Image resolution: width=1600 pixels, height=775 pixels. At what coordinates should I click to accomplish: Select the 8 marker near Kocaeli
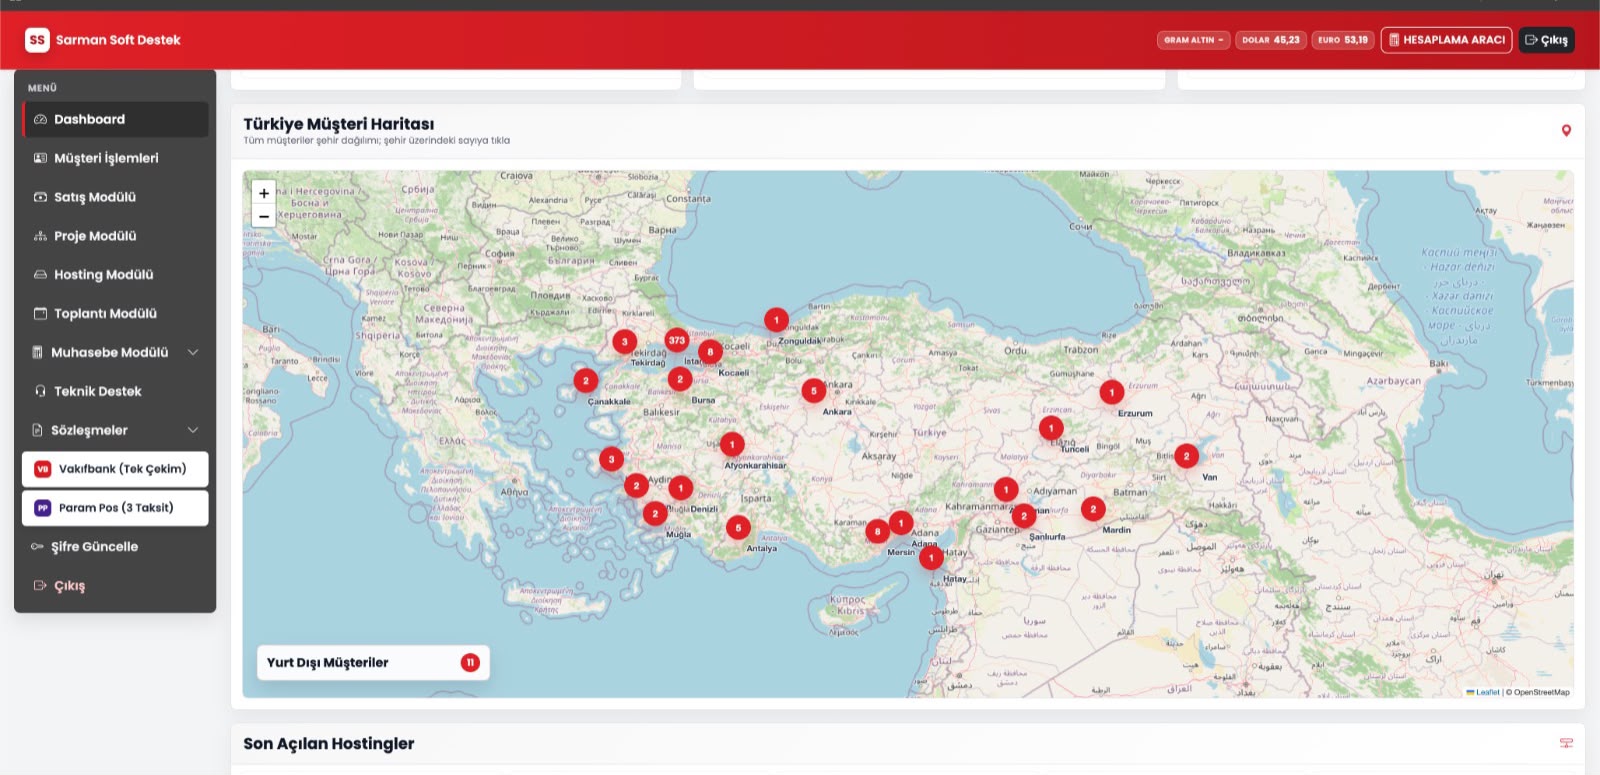pyautogui.click(x=710, y=352)
